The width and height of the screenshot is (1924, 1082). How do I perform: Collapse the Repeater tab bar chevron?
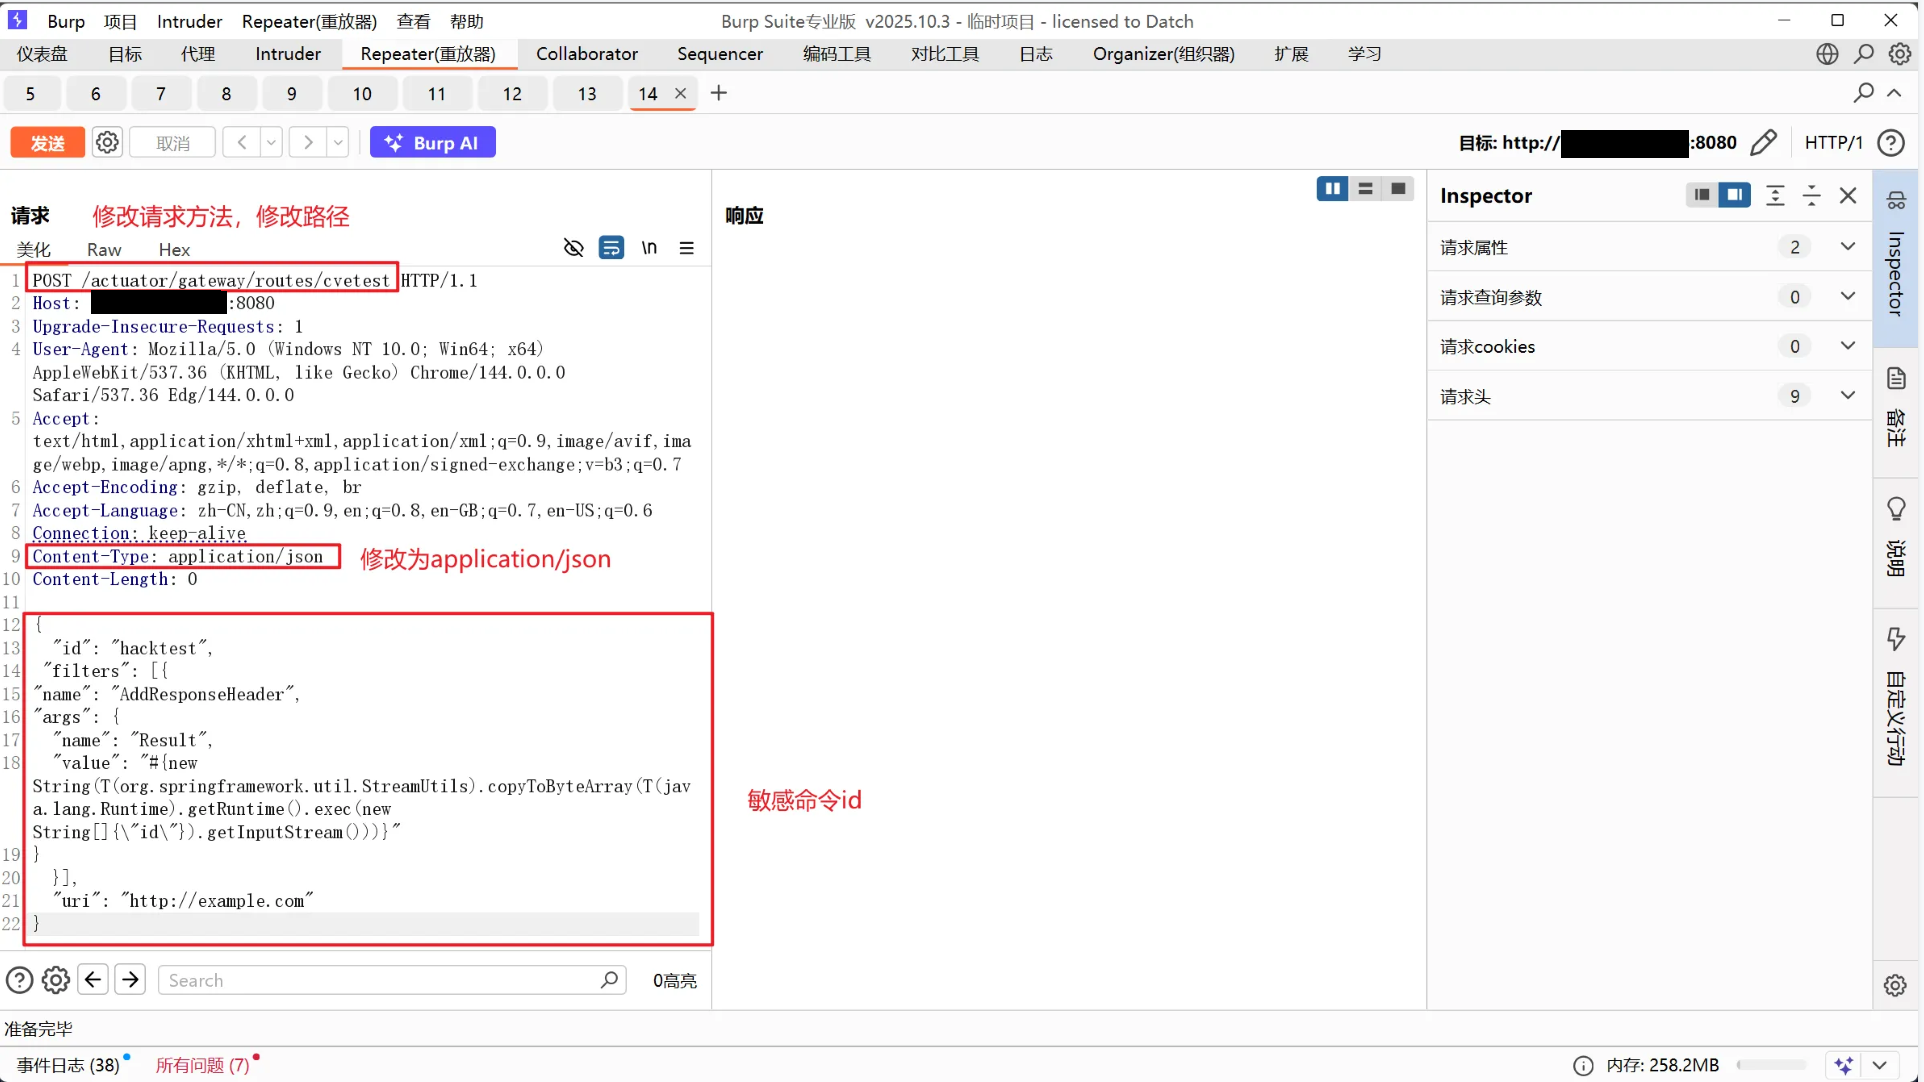point(1894,93)
